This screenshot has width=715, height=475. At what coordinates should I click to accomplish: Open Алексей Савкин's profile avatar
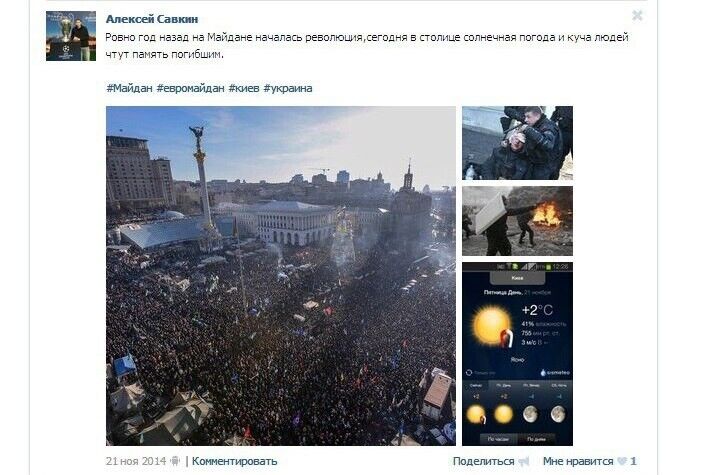(x=71, y=36)
